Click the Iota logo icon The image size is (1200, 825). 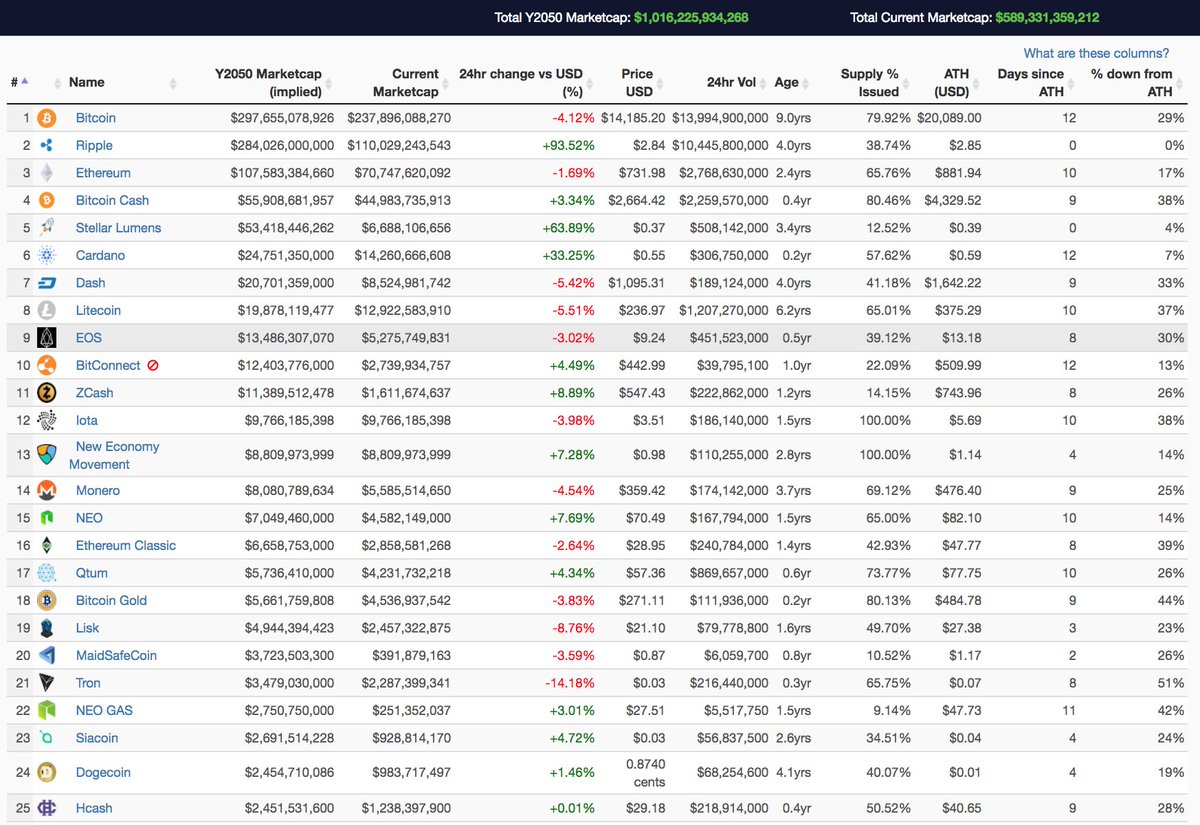point(47,420)
